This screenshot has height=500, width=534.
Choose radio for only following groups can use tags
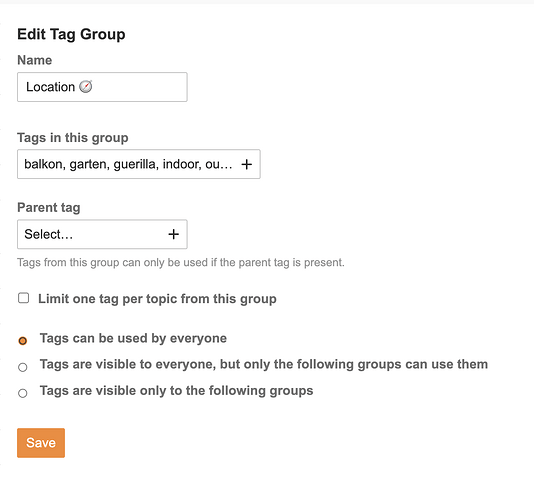point(23,367)
